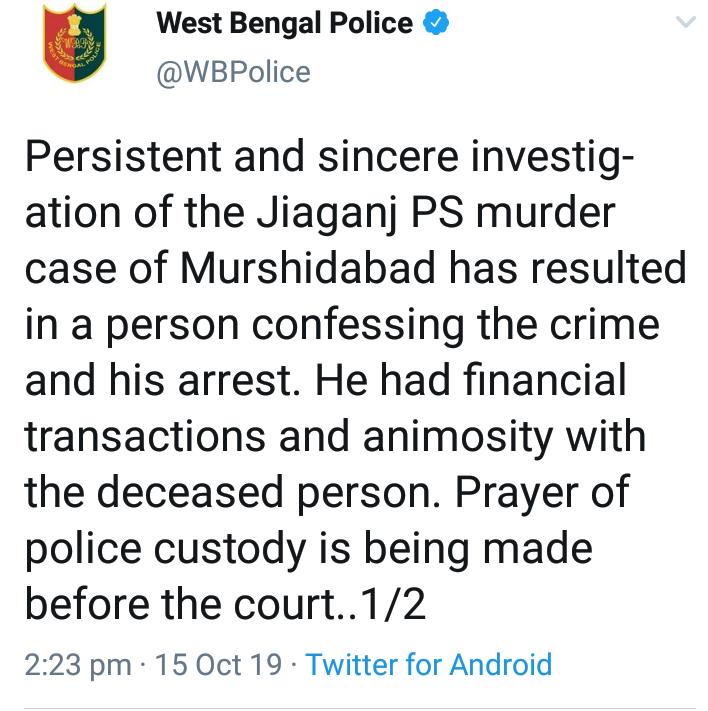This screenshot has width=708, height=711.
Task: Click the phrase financial transactions in tweet
Action: (x=325, y=408)
